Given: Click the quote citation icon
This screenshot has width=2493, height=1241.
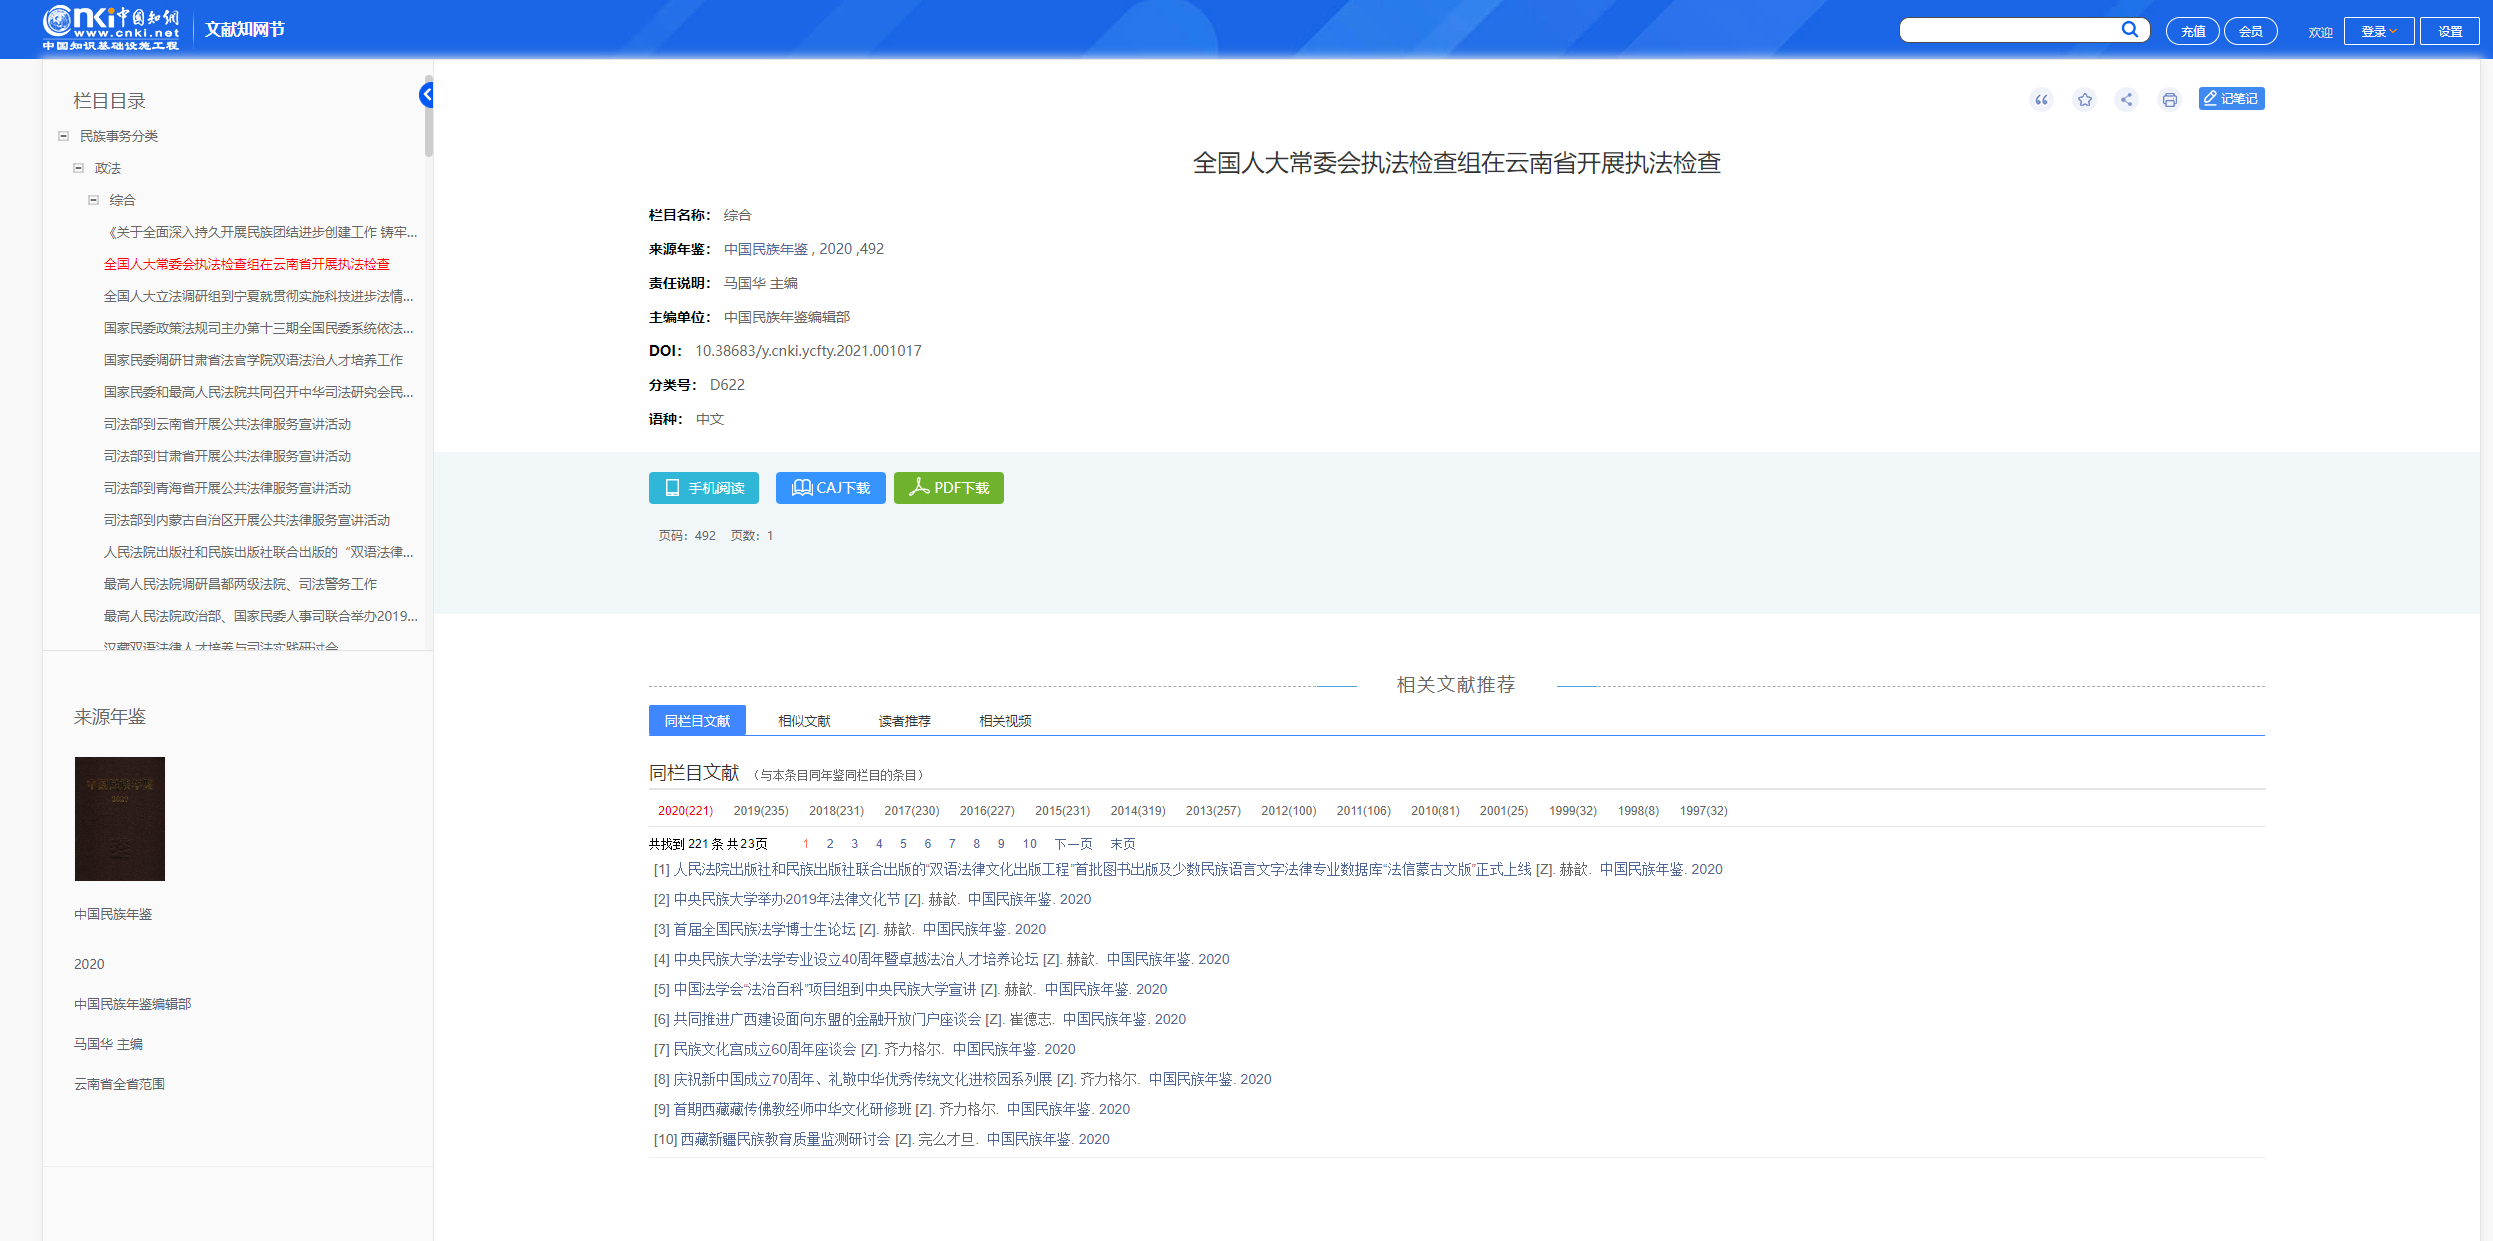Looking at the screenshot, I should point(2041,99).
